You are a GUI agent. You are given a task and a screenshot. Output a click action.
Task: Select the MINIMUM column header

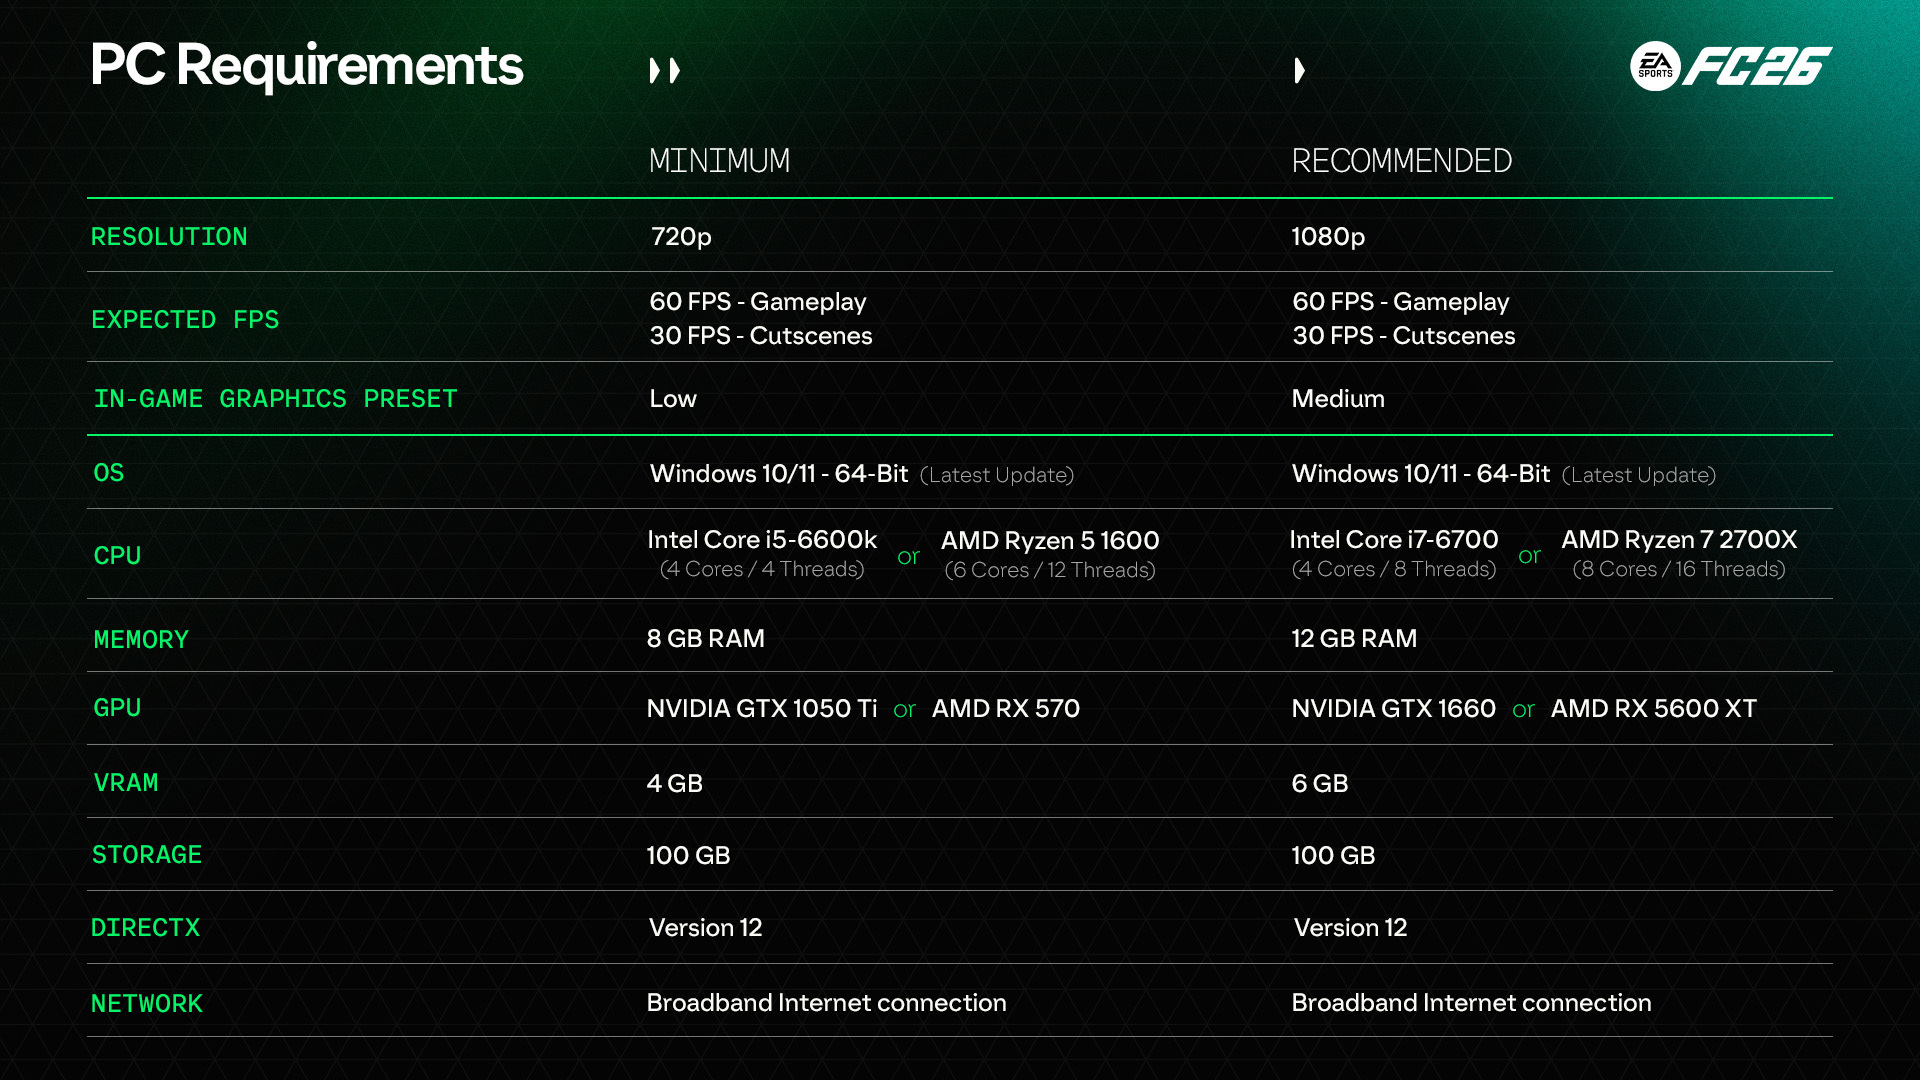tap(719, 161)
